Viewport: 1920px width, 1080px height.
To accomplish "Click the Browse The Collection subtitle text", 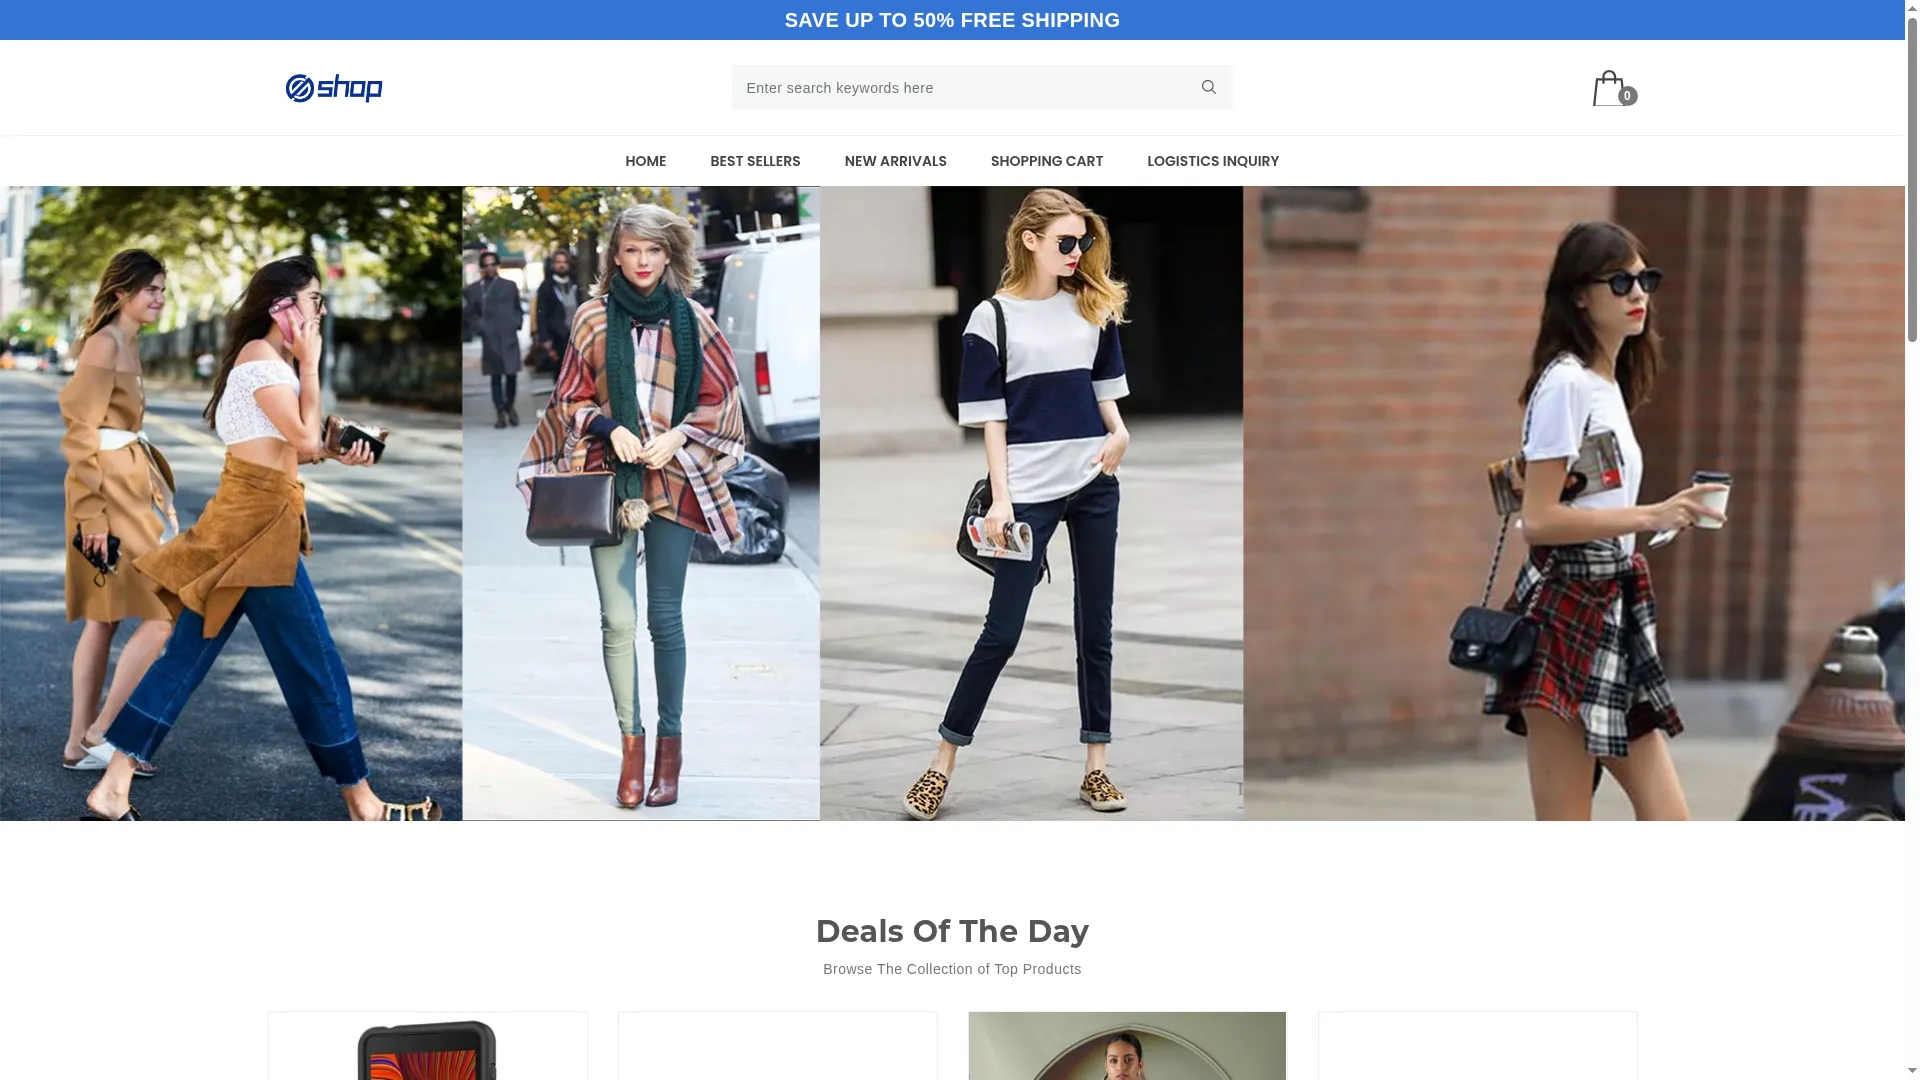I will tap(952, 969).
